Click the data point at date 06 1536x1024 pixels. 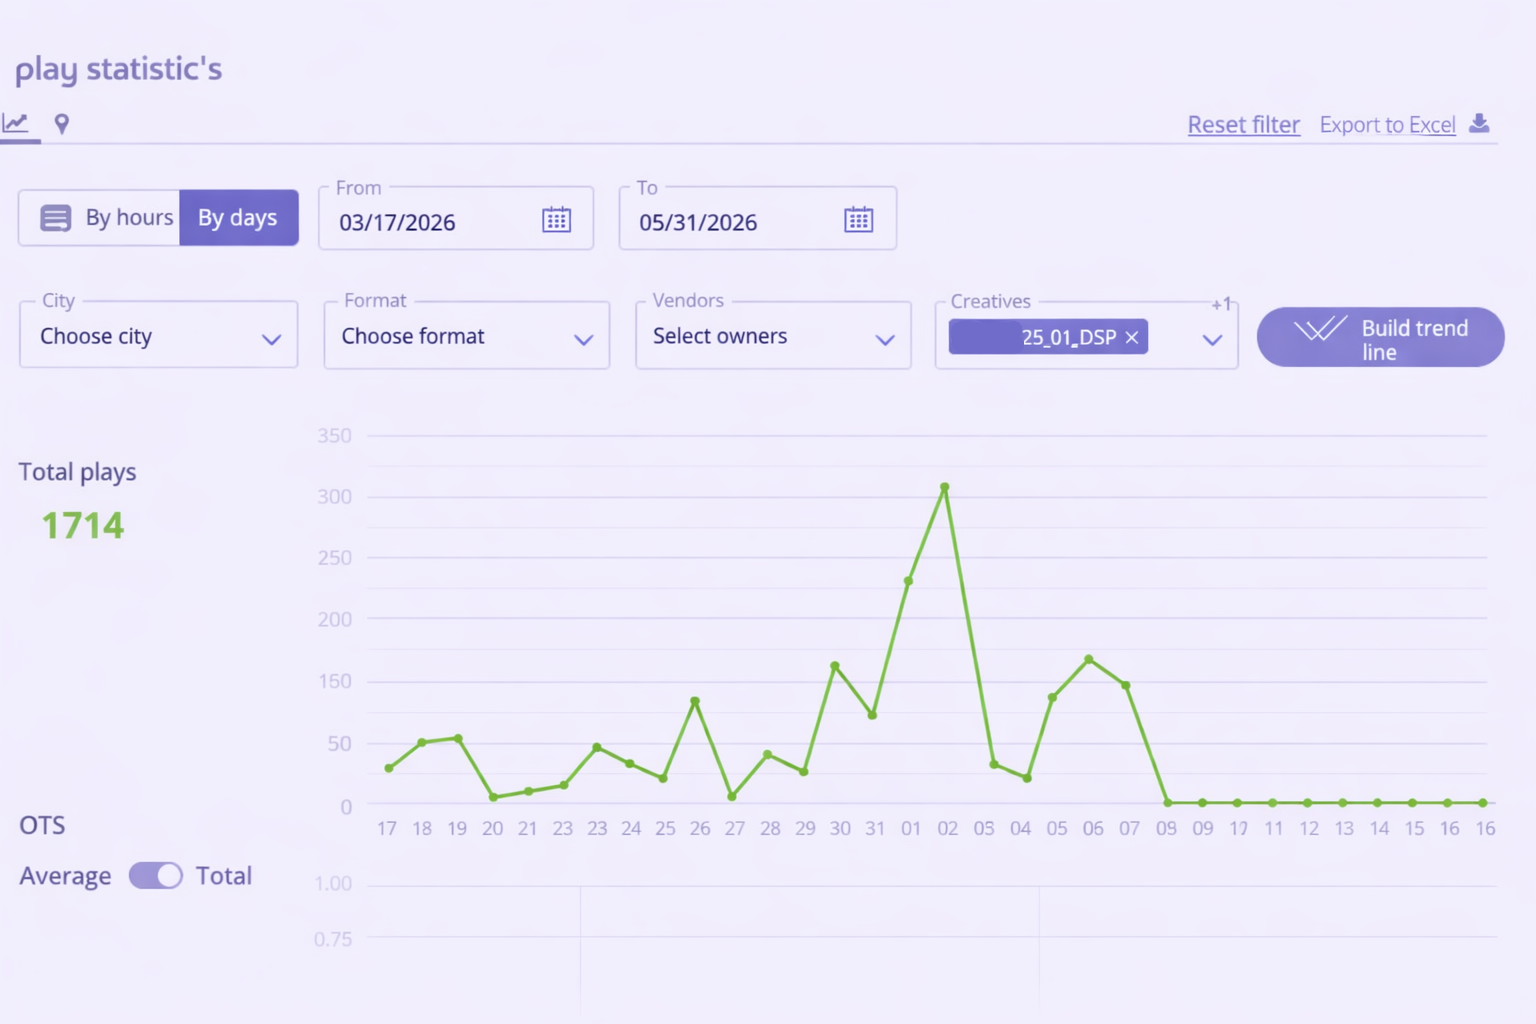click(1089, 660)
